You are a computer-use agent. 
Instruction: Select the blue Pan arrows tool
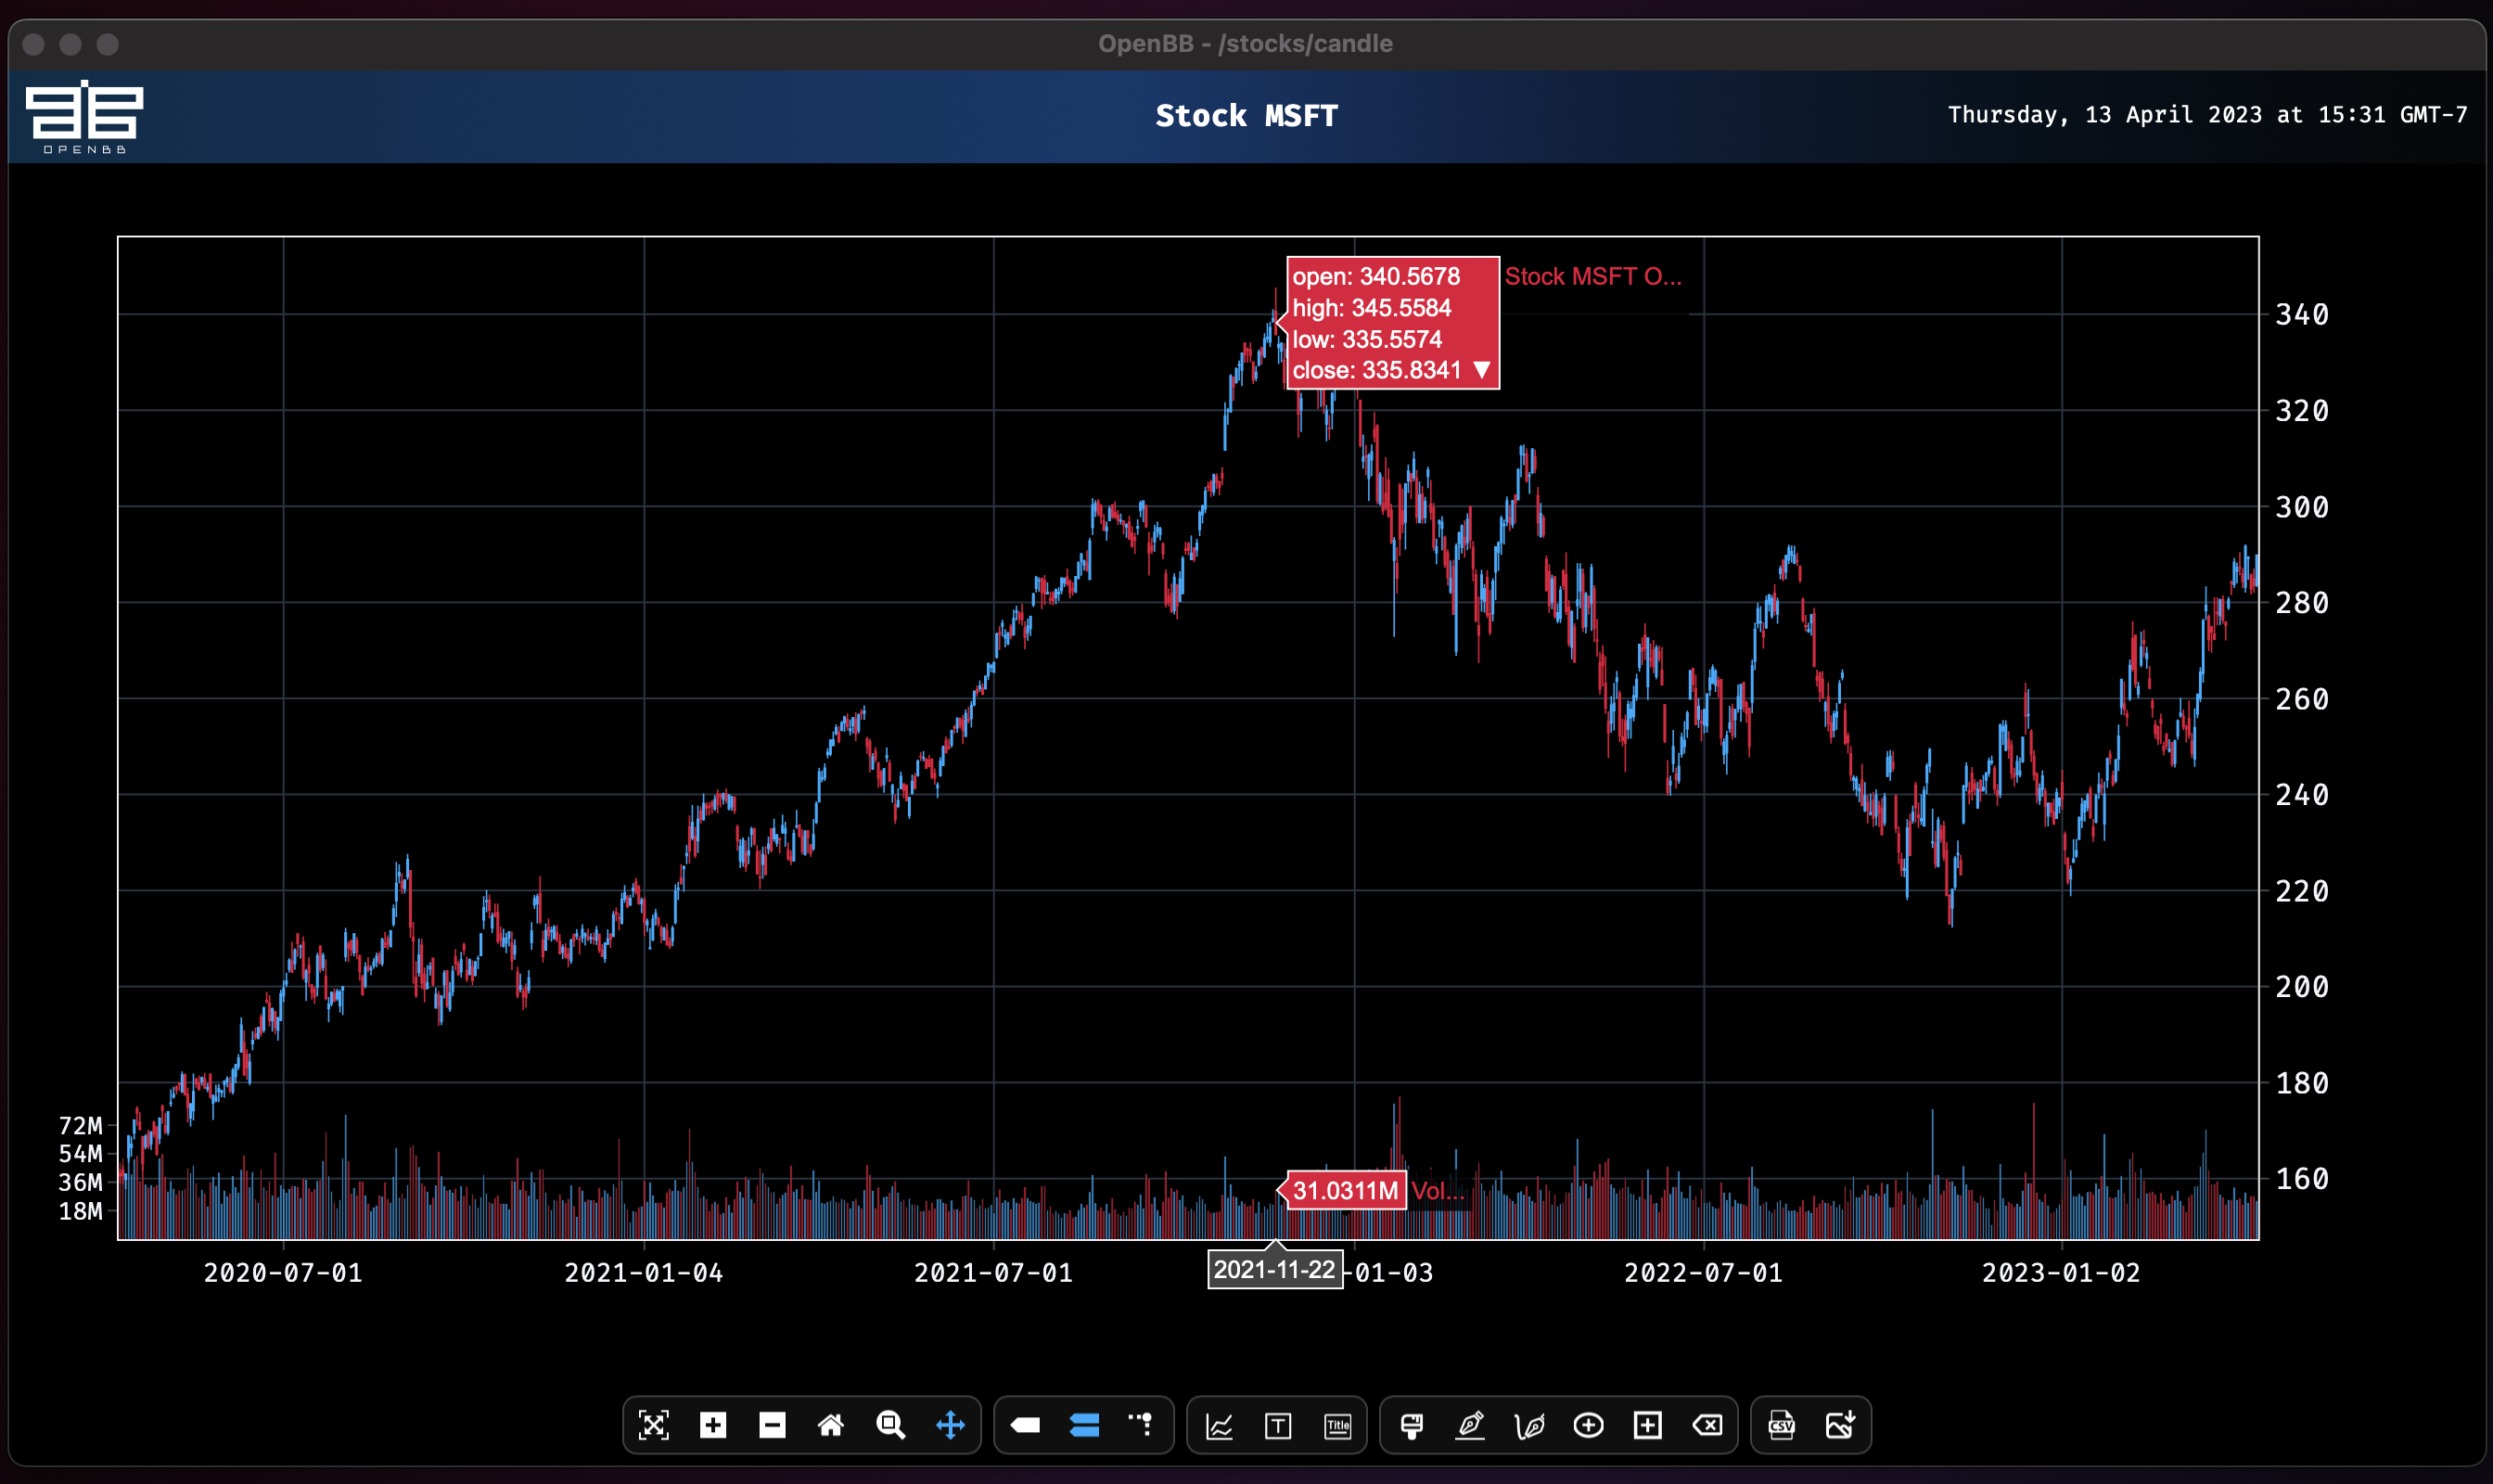950,1425
